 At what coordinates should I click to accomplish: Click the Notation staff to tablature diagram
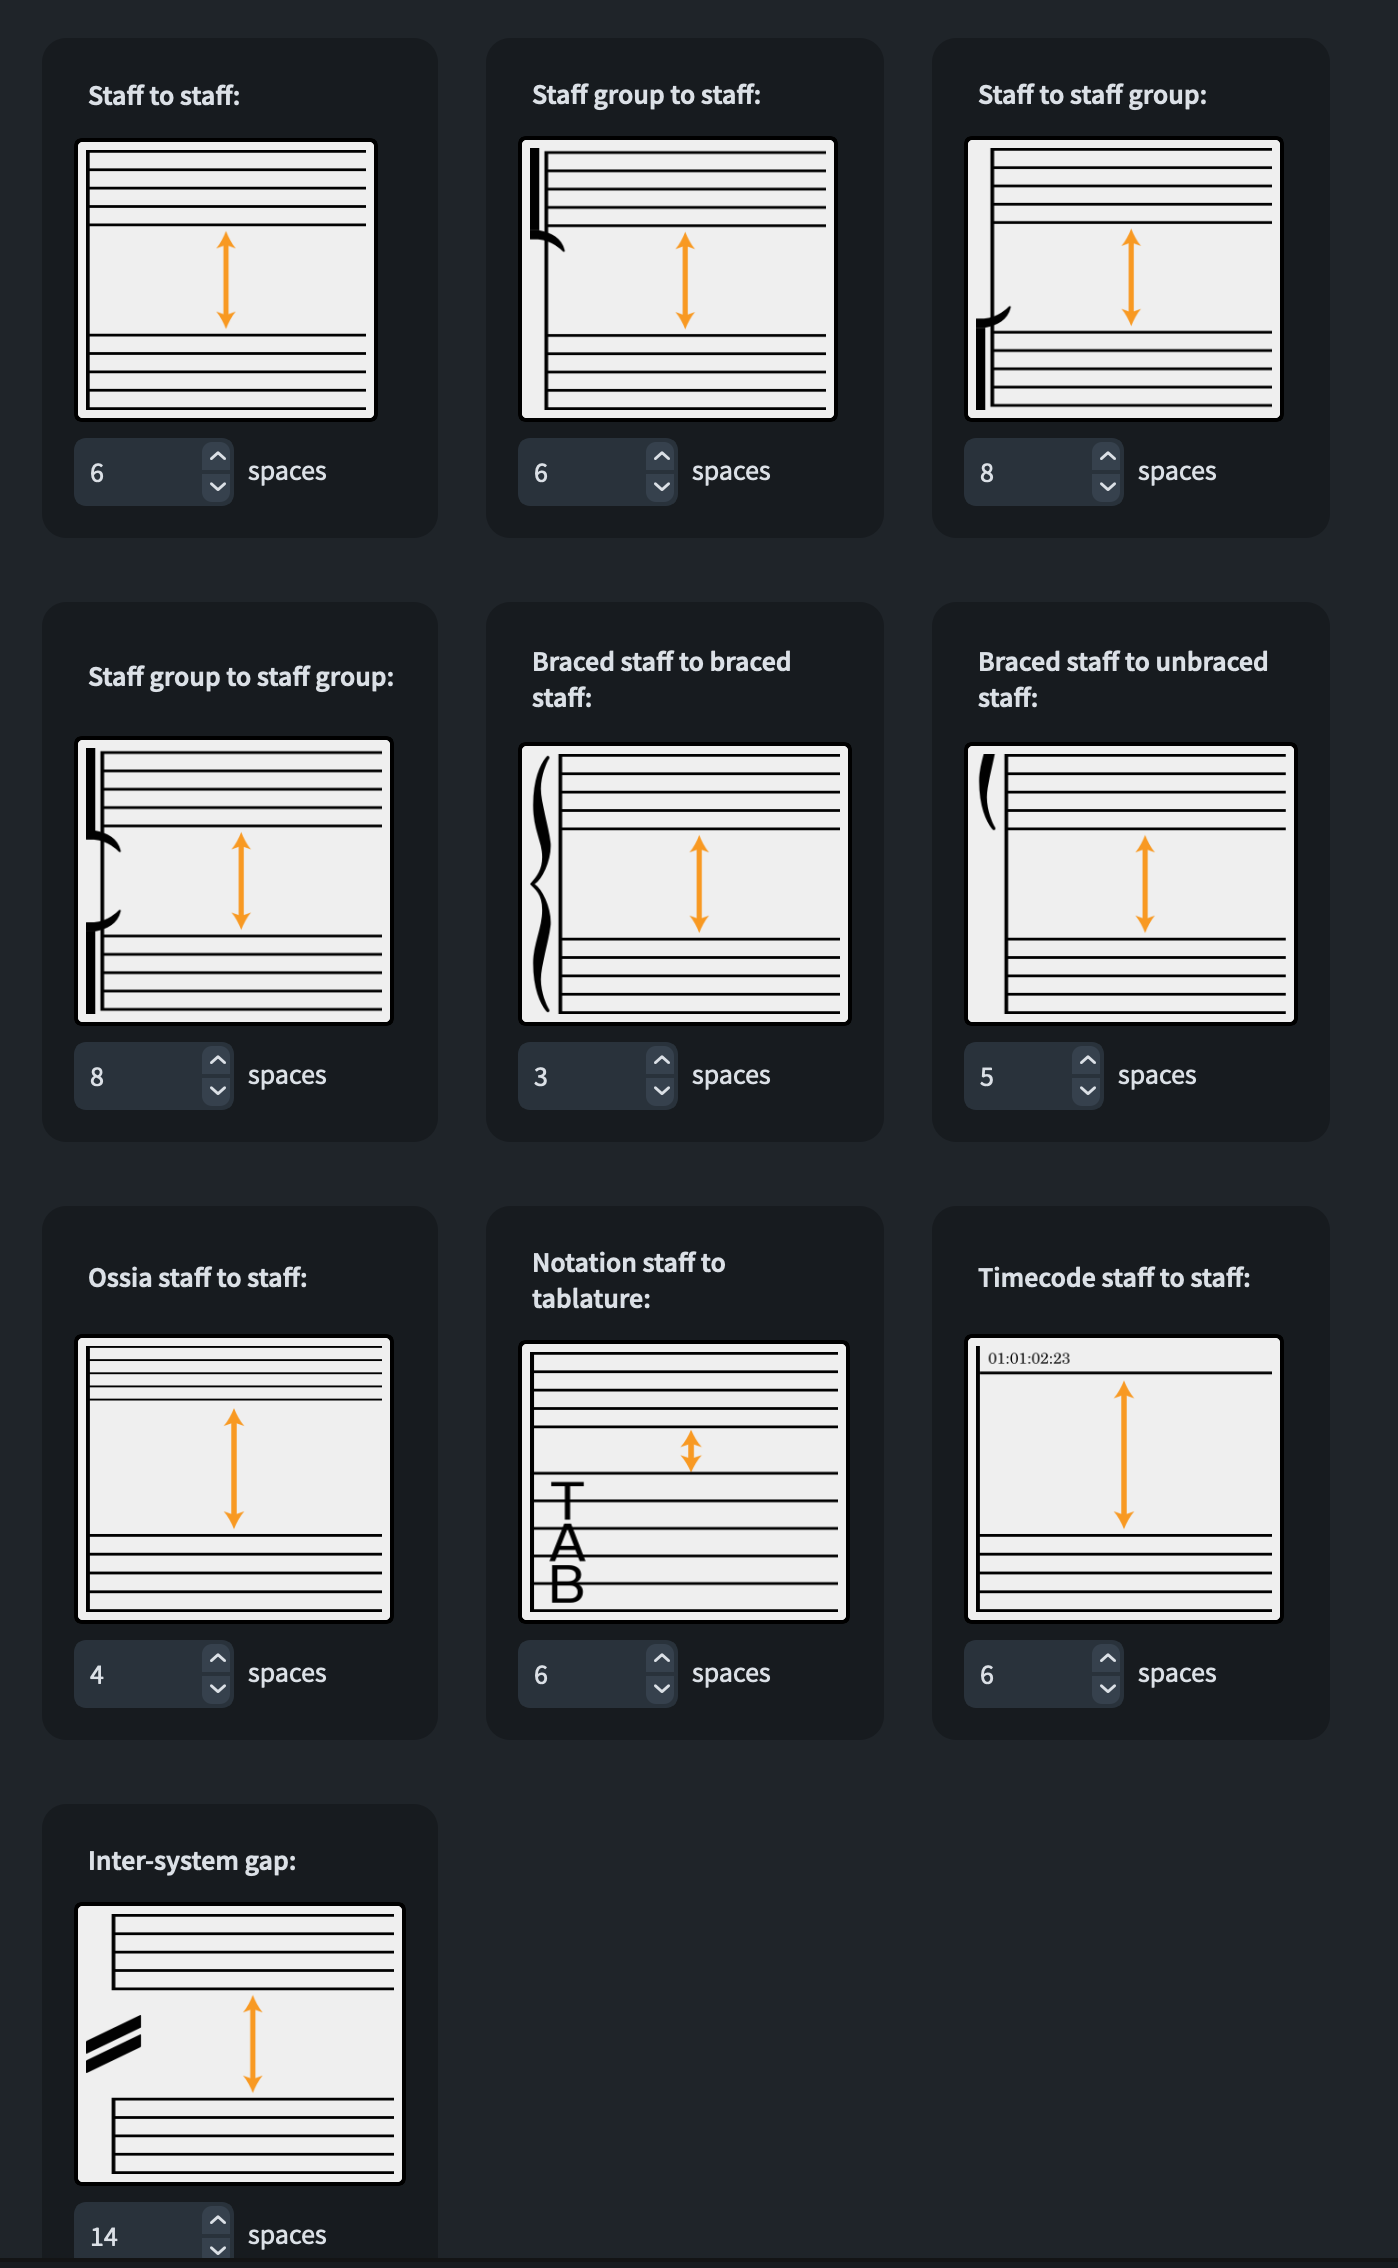pyautogui.click(x=684, y=1481)
